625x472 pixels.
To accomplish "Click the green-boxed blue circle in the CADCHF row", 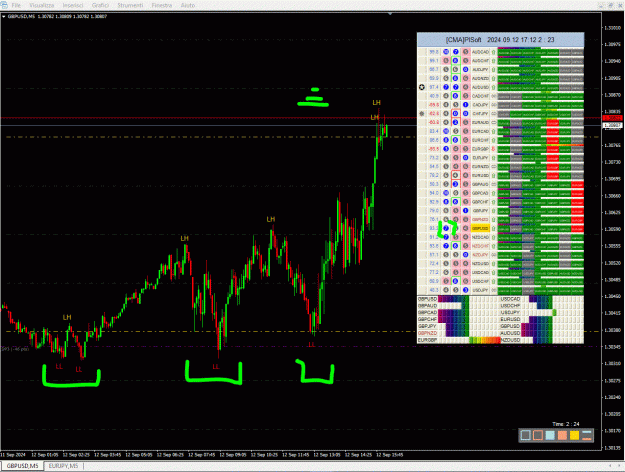I will [456, 96].
